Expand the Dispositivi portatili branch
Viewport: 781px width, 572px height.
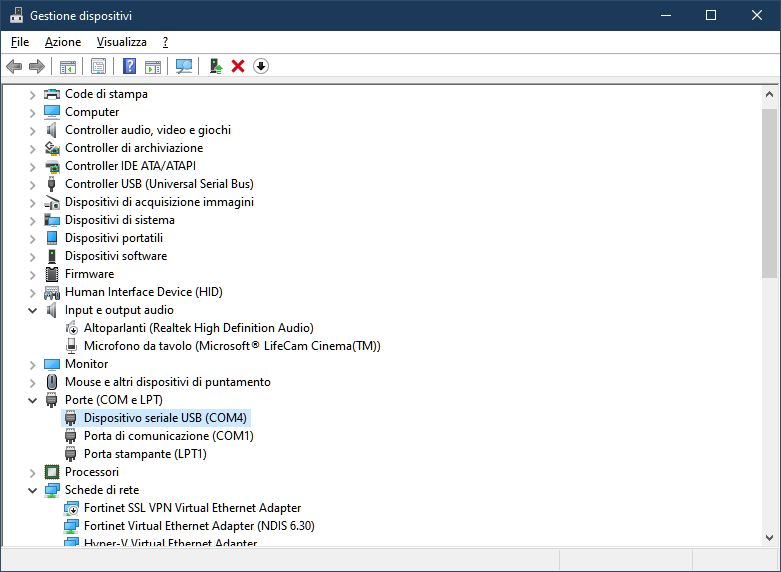pos(32,239)
